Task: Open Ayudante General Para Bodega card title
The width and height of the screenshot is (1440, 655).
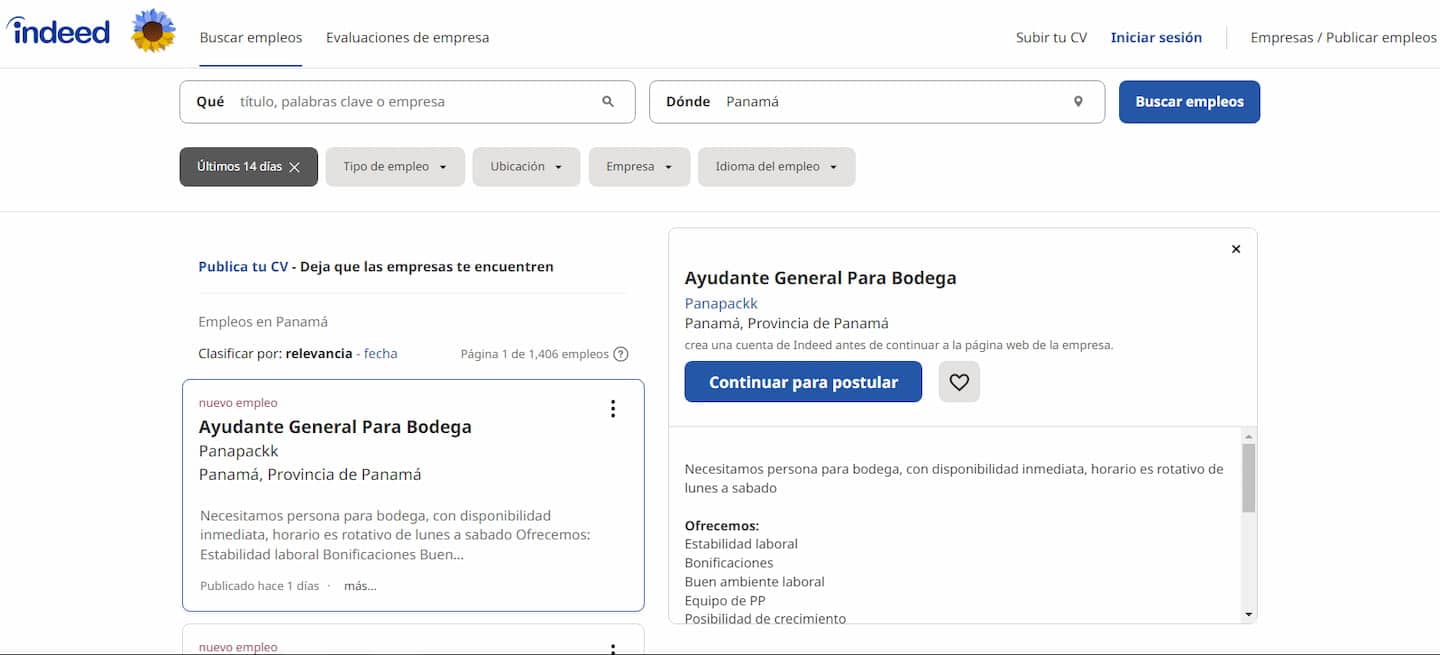Action: coord(335,427)
